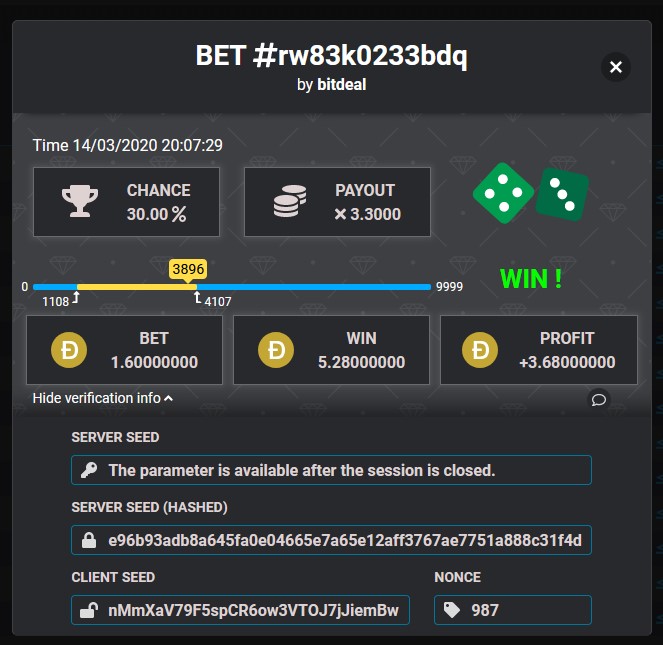Click the key icon in Server Seed field
Viewport: 663px width, 645px height.
pos(89,470)
